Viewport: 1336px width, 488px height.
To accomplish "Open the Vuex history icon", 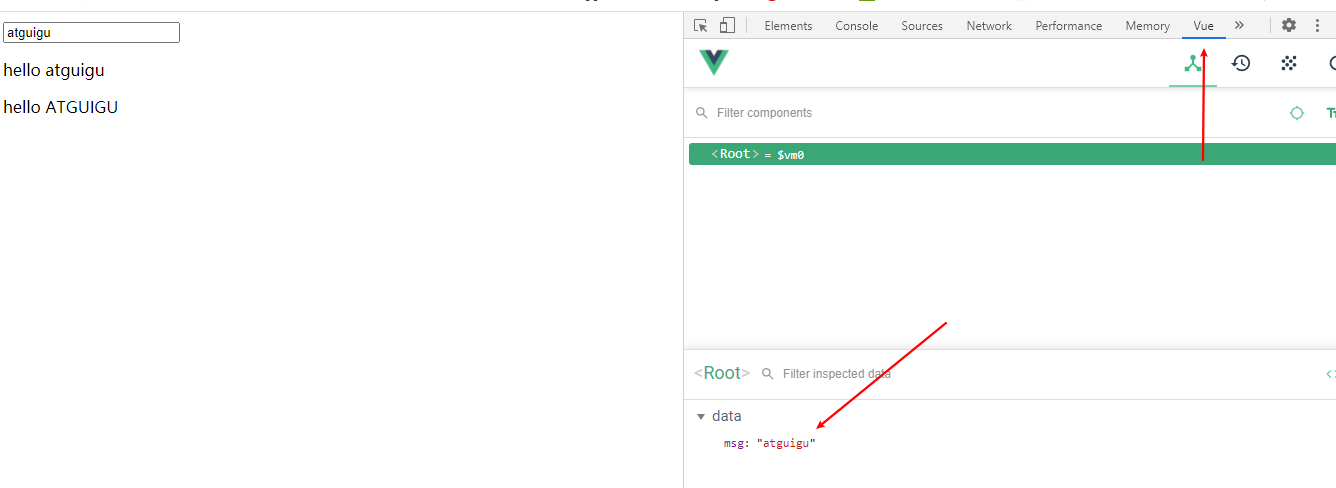I will pyautogui.click(x=1241, y=63).
